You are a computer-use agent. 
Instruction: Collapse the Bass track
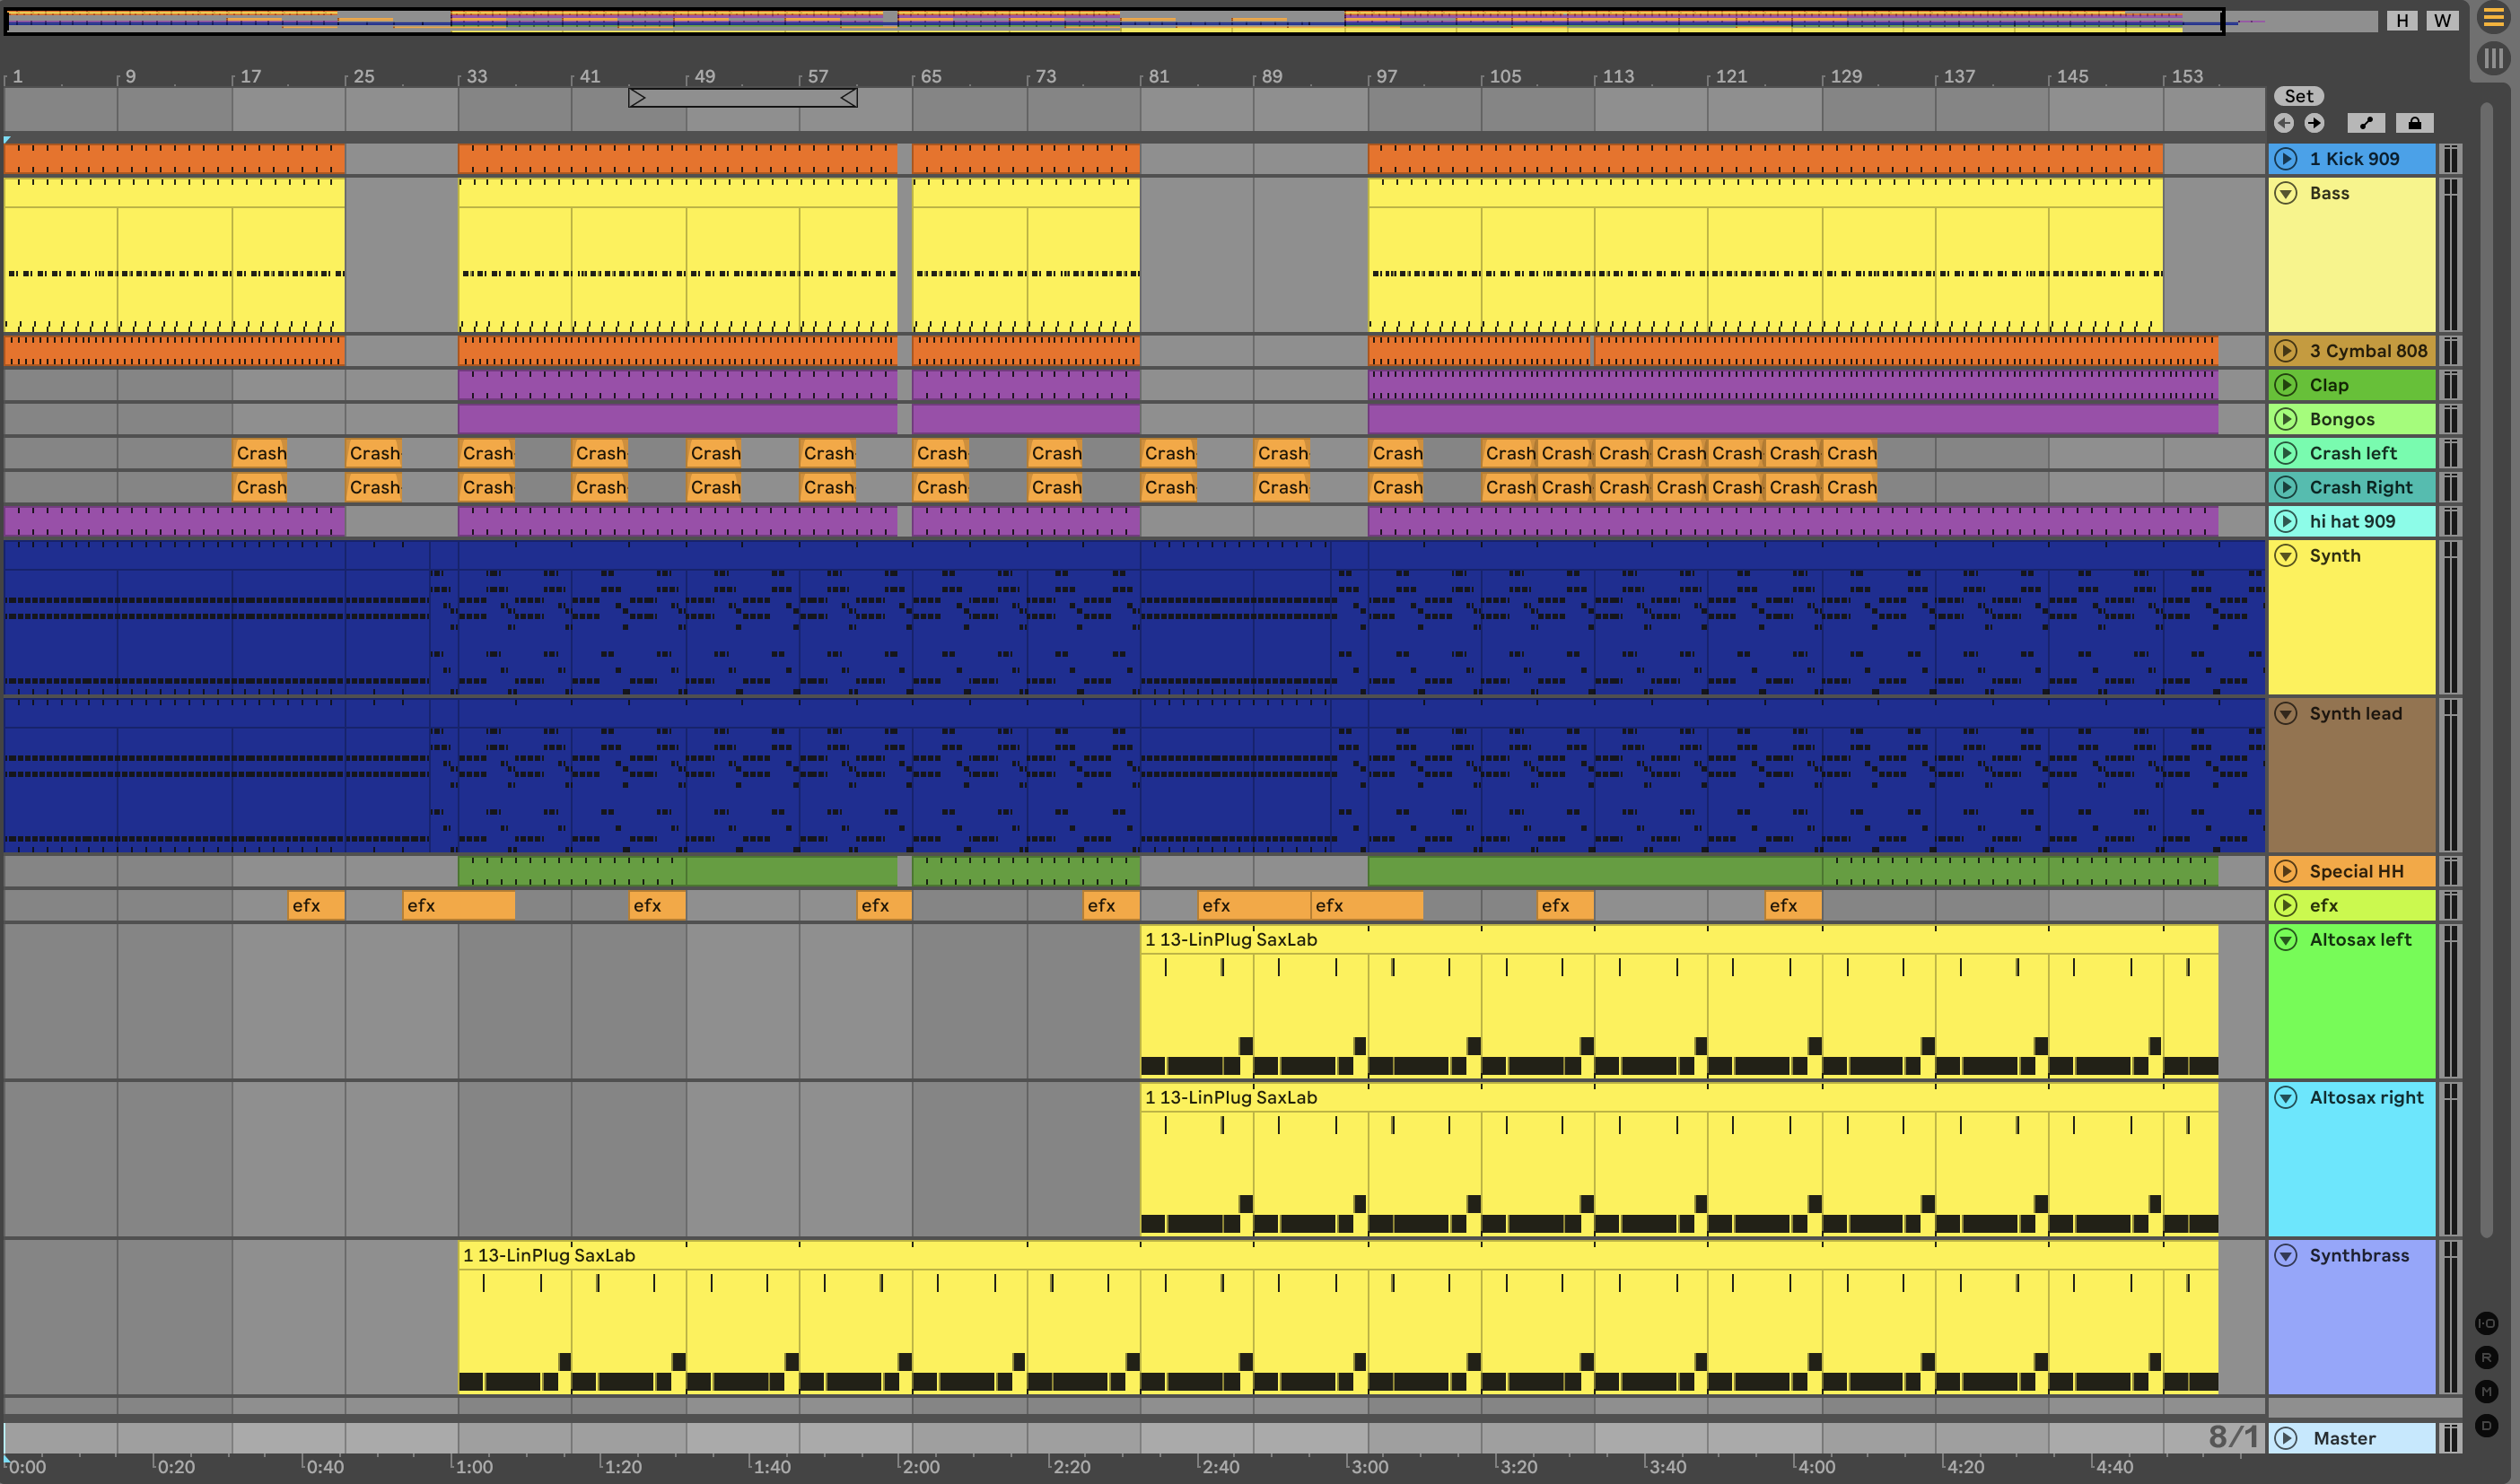2286,193
